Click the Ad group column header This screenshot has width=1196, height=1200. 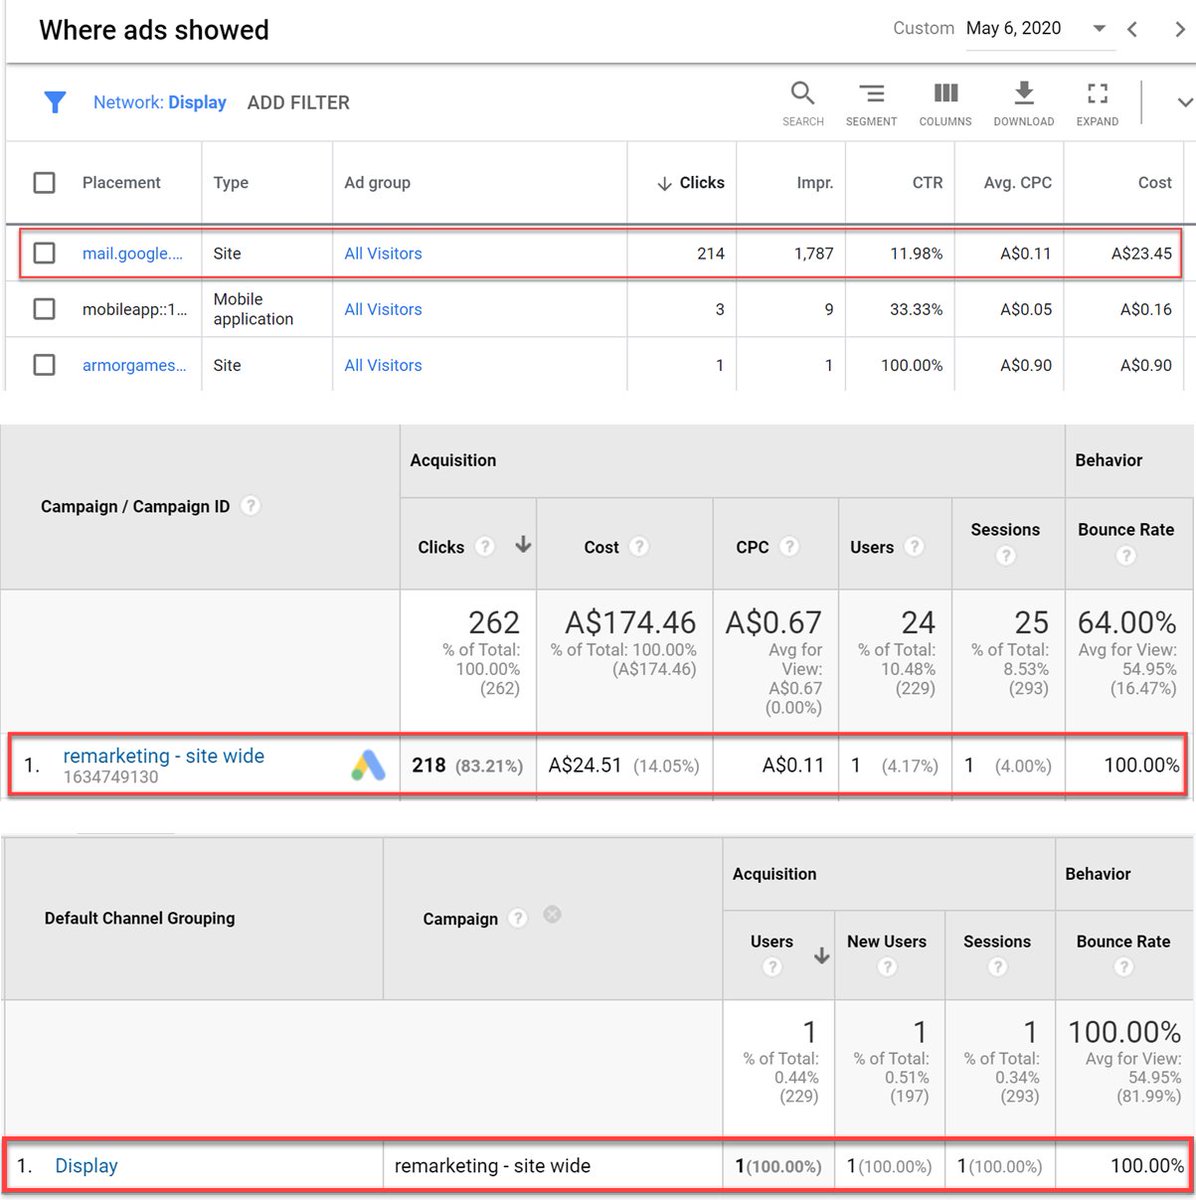[377, 183]
